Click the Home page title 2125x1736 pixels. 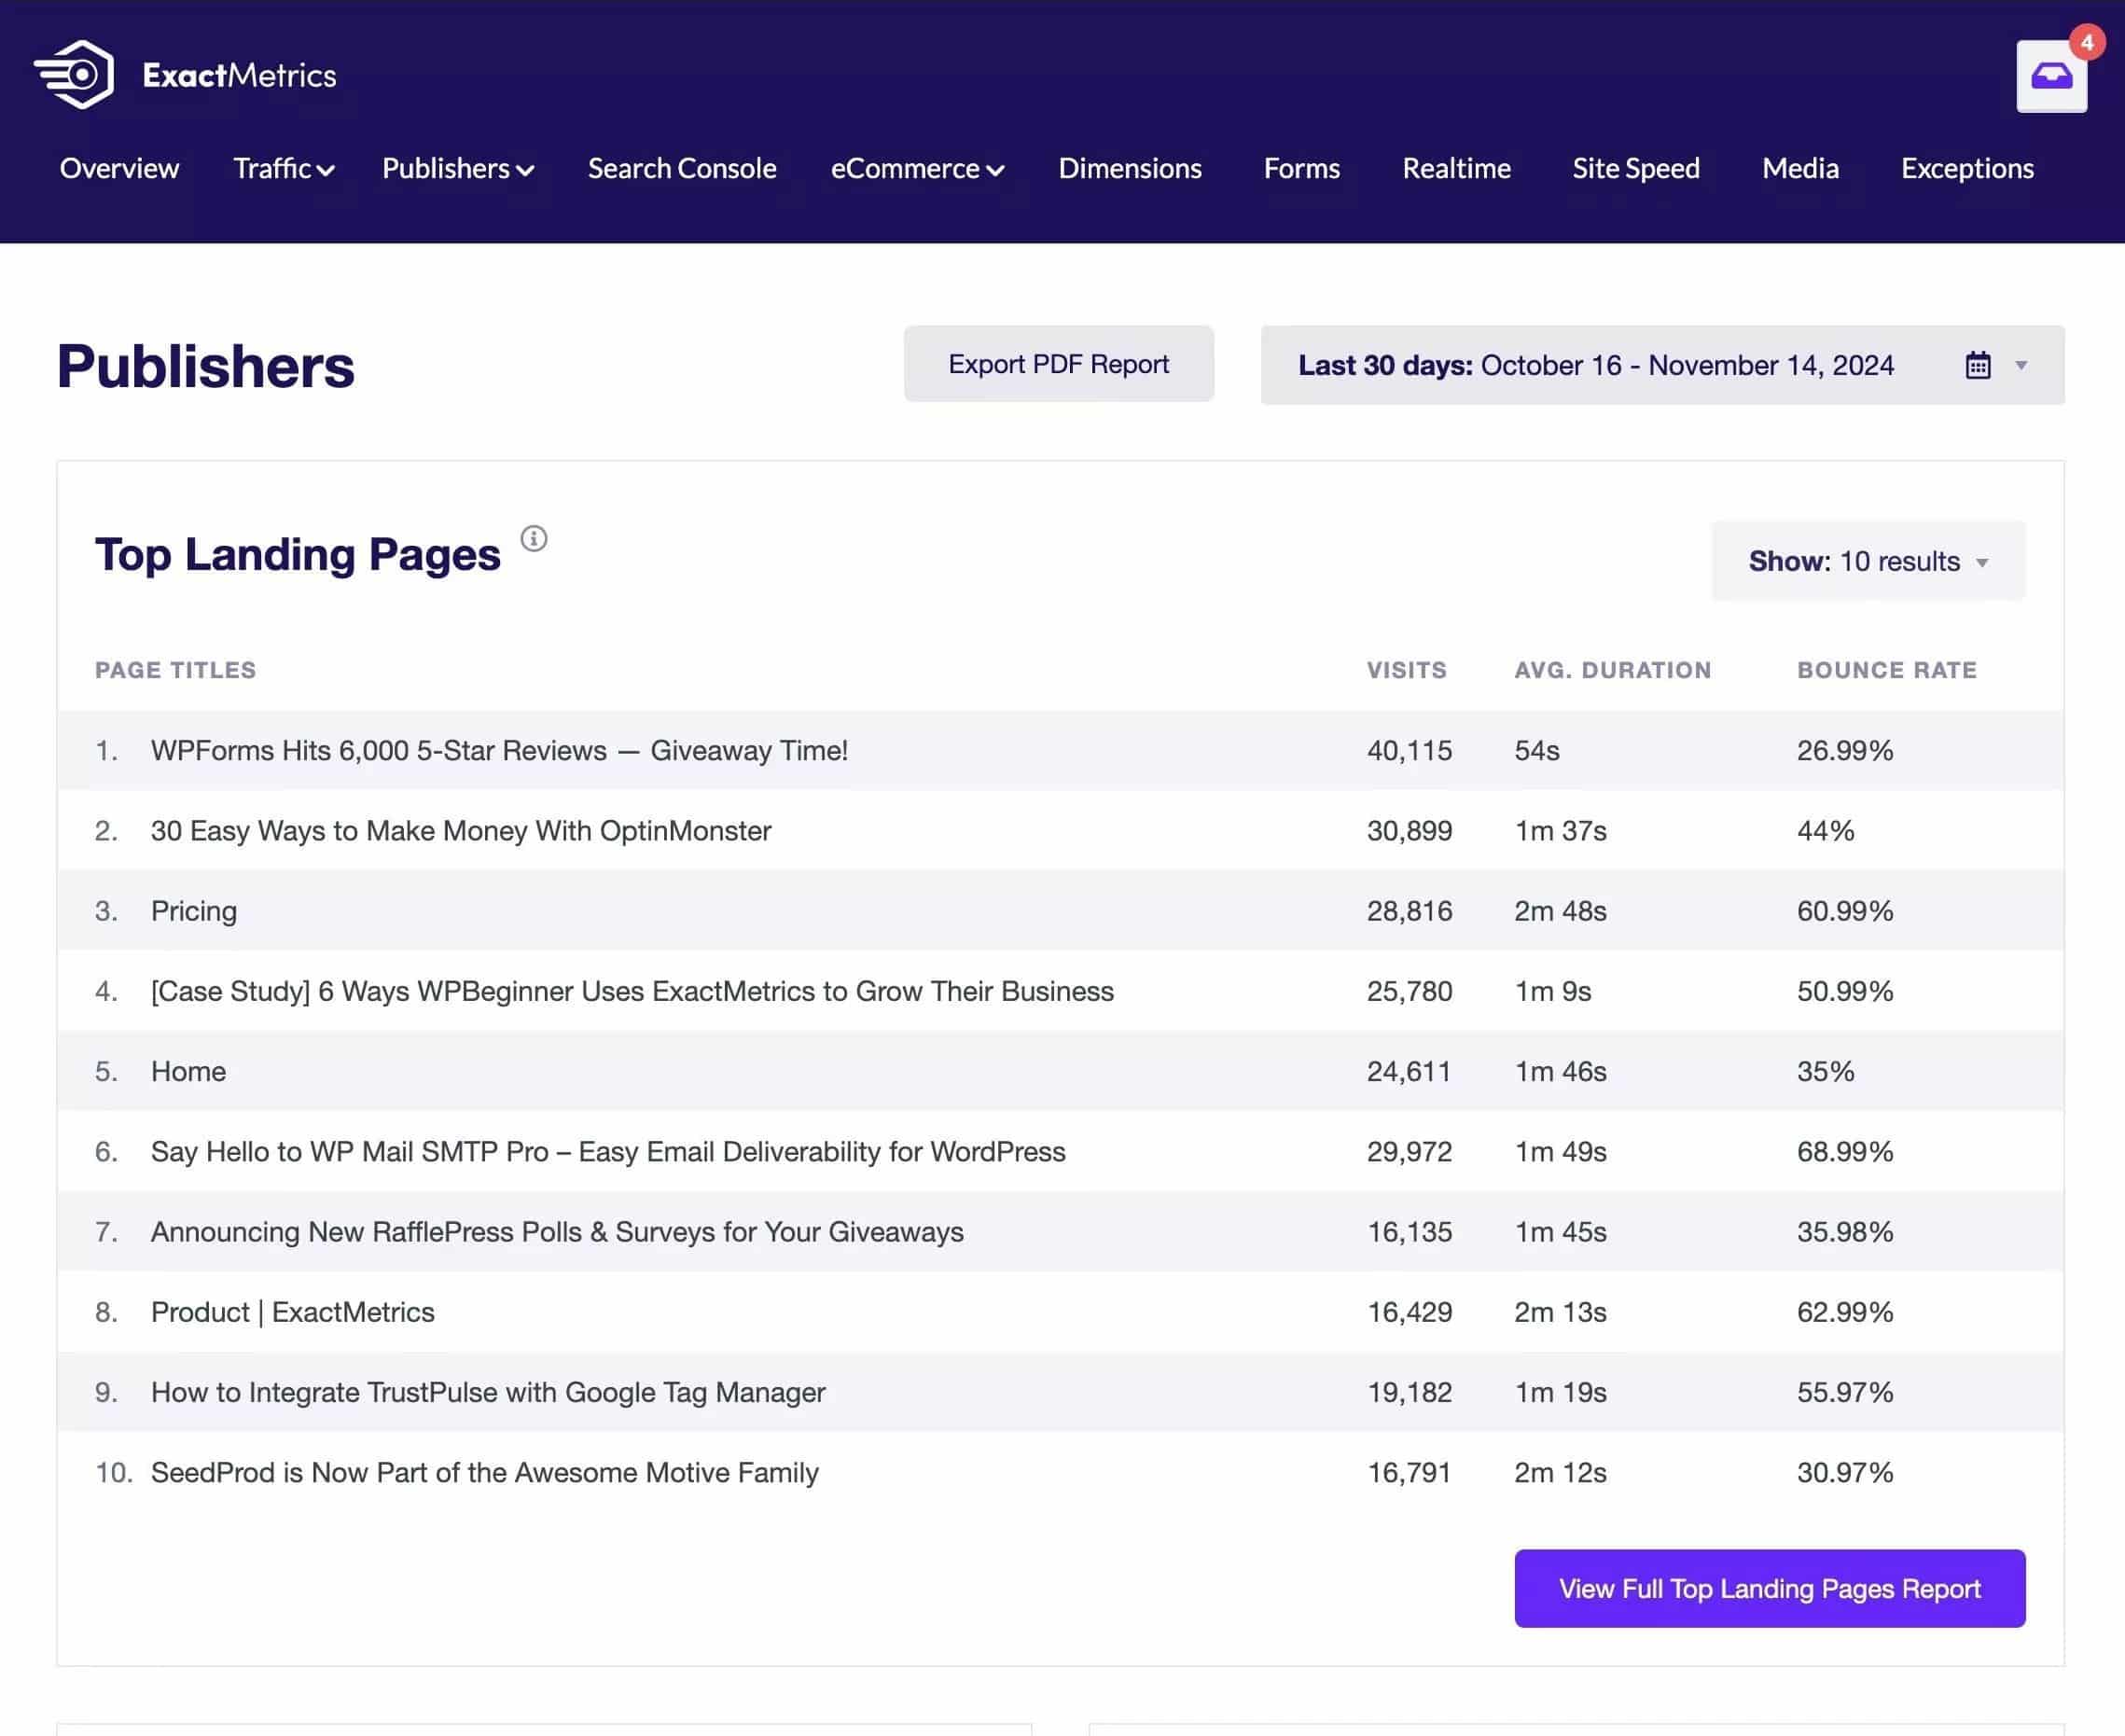(x=188, y=1071)
